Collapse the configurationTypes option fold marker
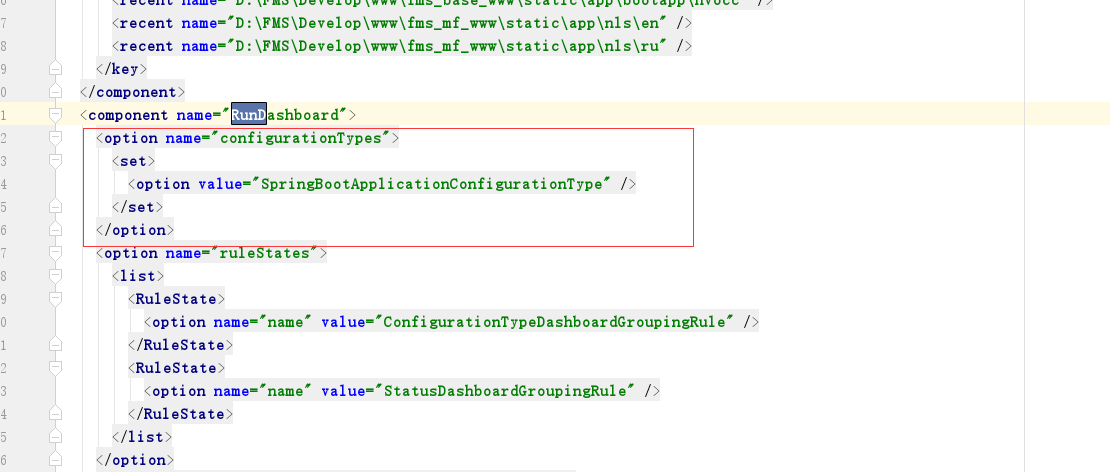 [x=55, y=138]
